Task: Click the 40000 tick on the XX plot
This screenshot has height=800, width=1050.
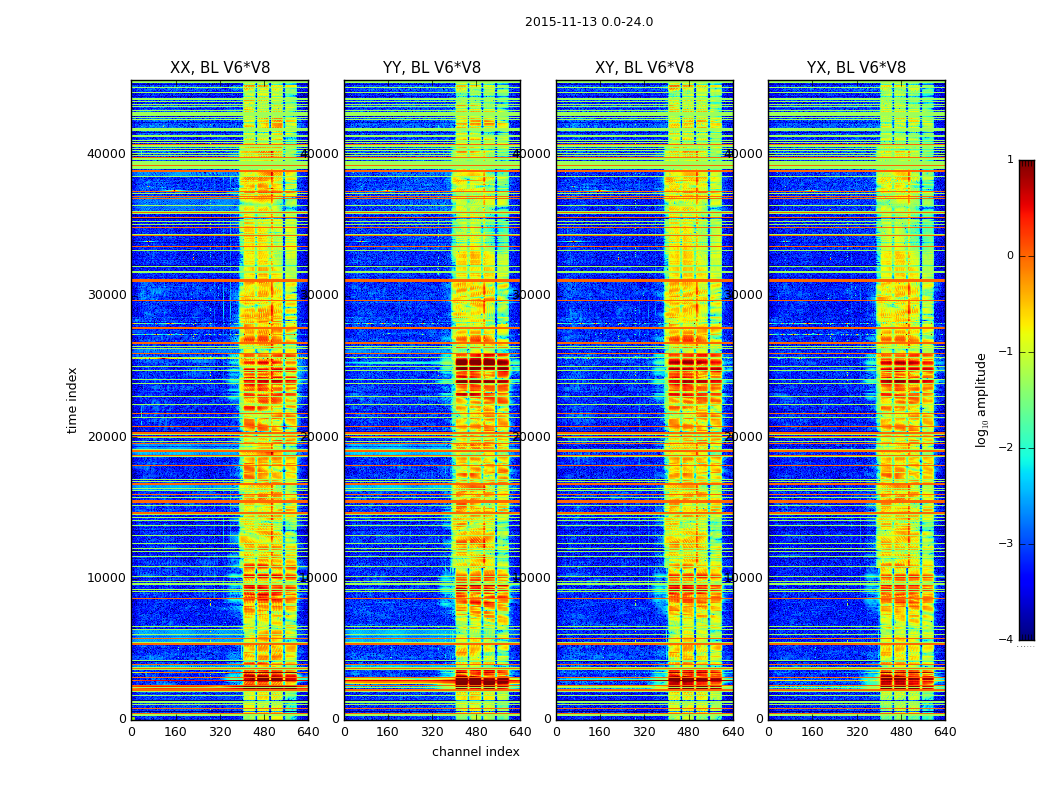Action: pos(106,153)
